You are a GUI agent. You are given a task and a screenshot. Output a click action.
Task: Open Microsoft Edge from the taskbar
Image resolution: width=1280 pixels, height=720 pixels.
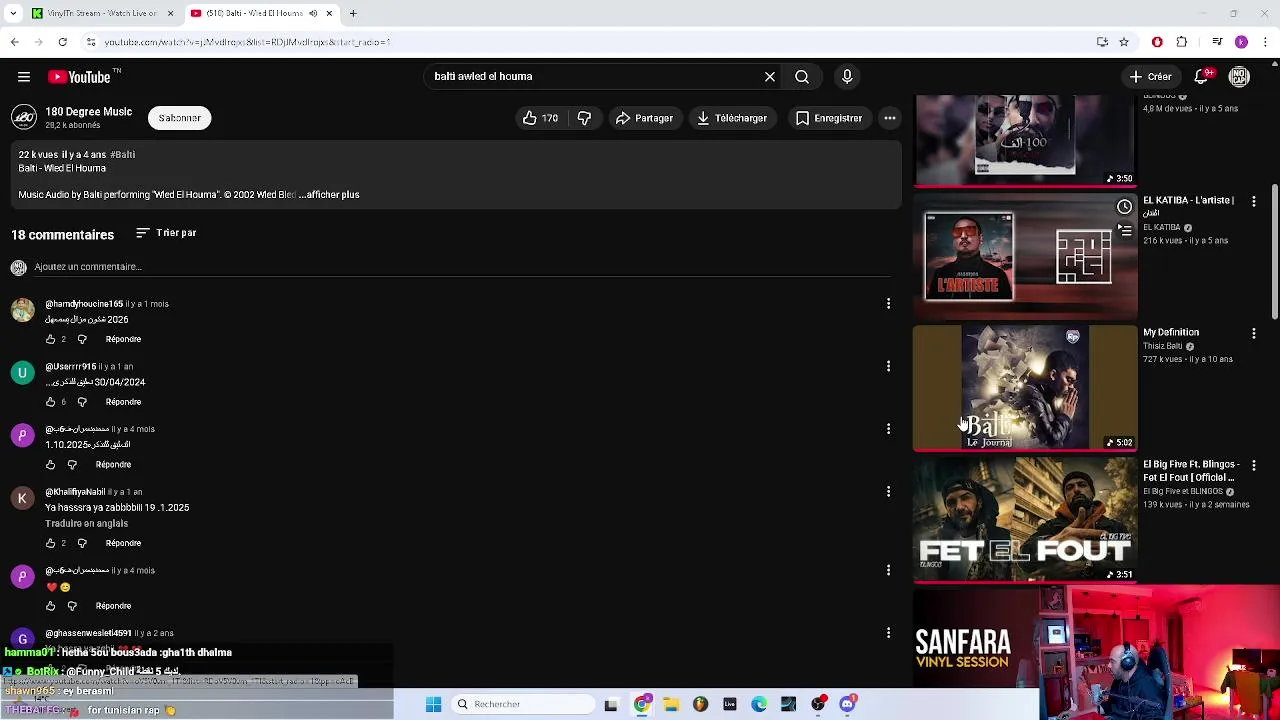[x=759, y=704]
